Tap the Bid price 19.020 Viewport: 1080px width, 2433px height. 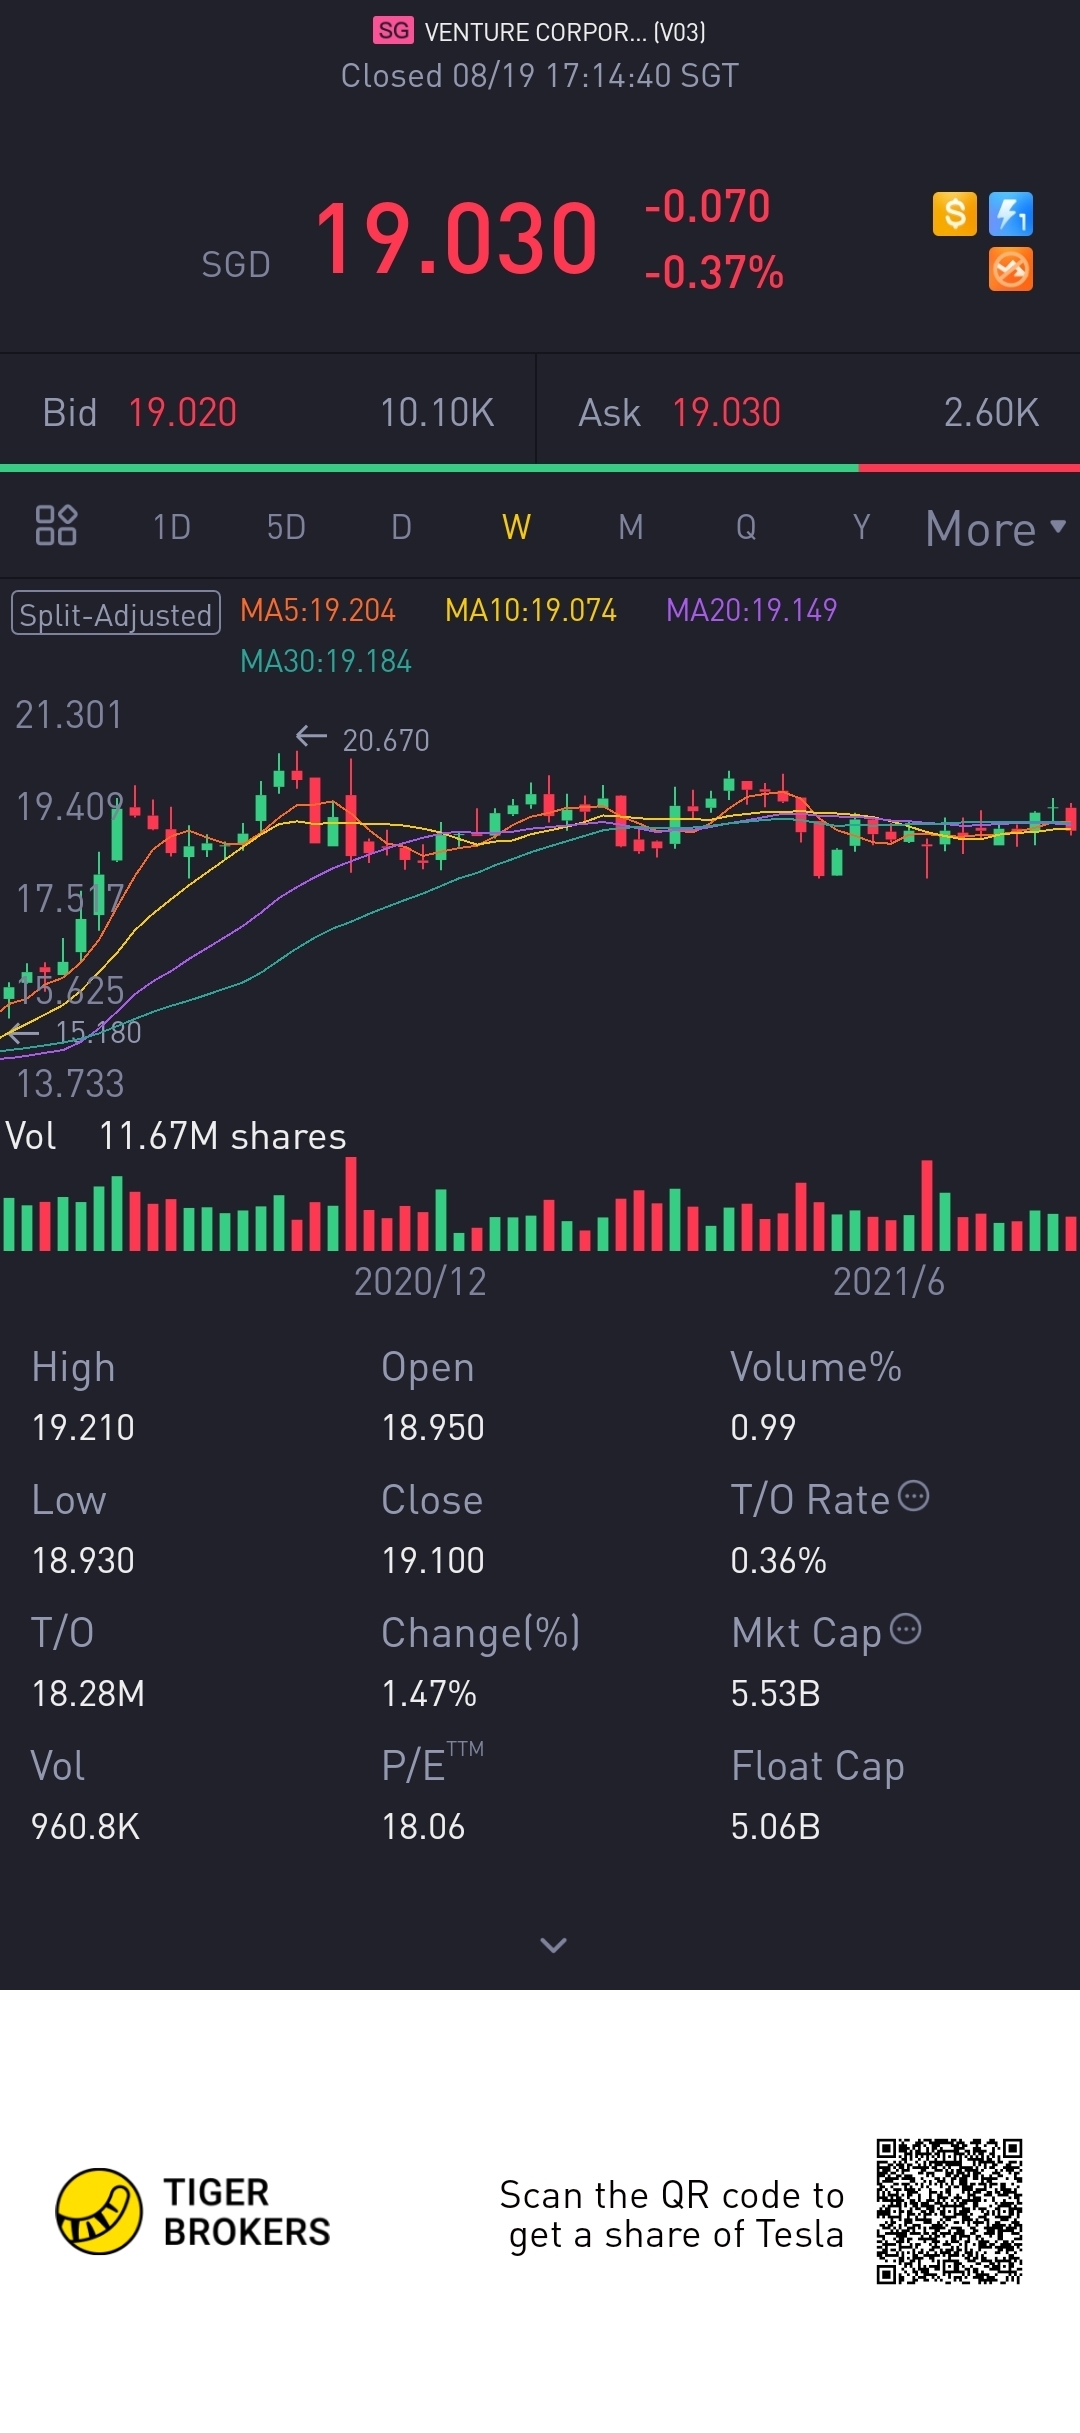(183, 413)
